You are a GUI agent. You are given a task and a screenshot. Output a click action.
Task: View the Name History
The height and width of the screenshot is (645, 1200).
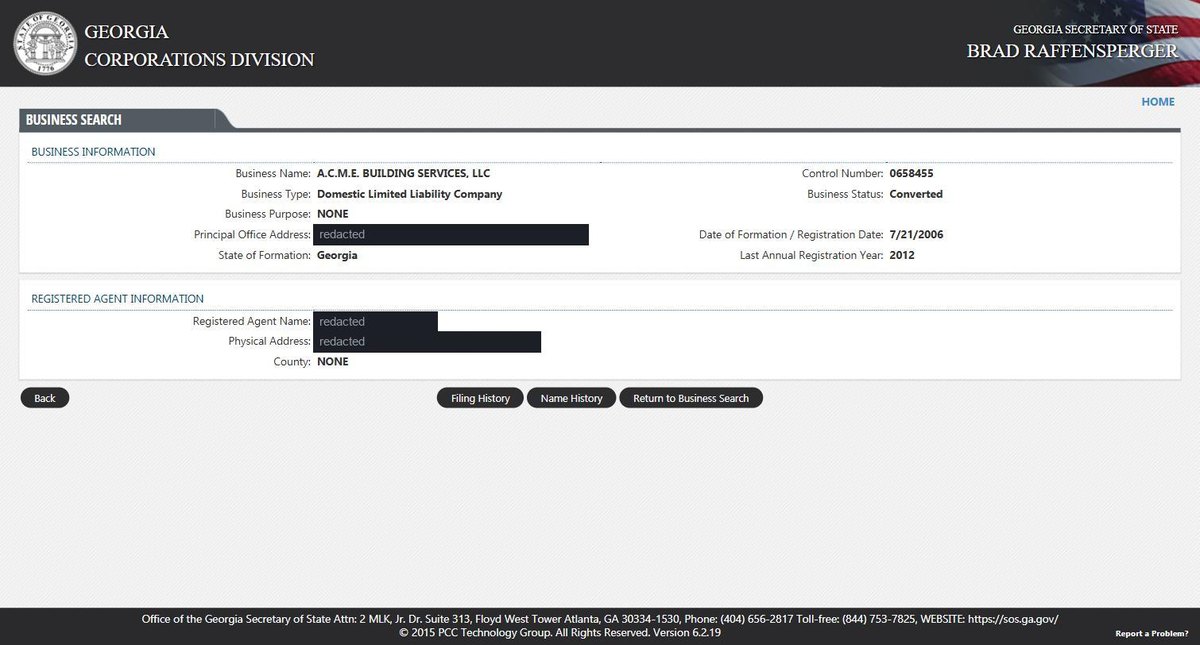[x=571, y=398]
